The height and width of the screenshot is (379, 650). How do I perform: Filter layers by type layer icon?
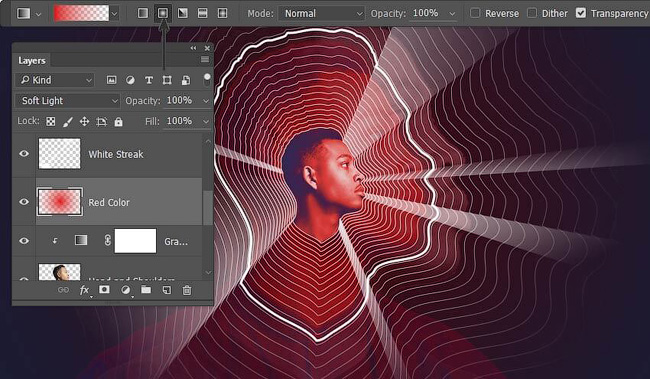(x=149, y=80)
